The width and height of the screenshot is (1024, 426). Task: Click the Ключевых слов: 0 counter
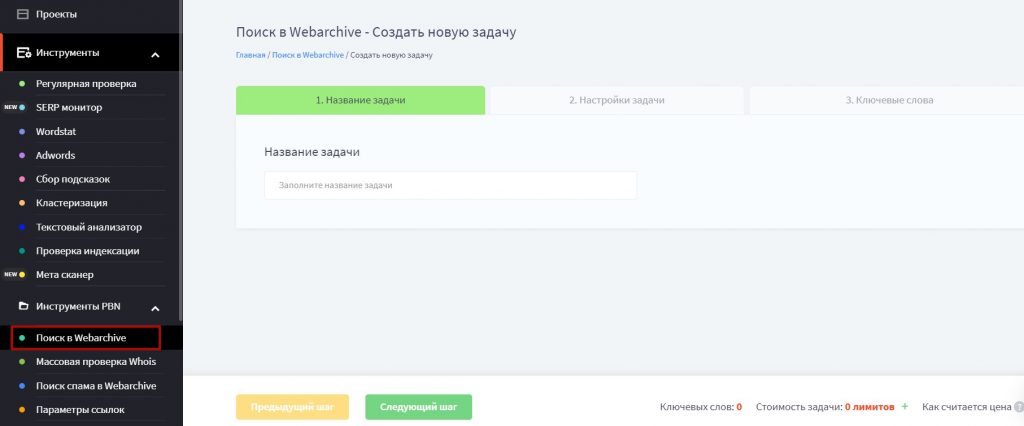click(701, 406)
